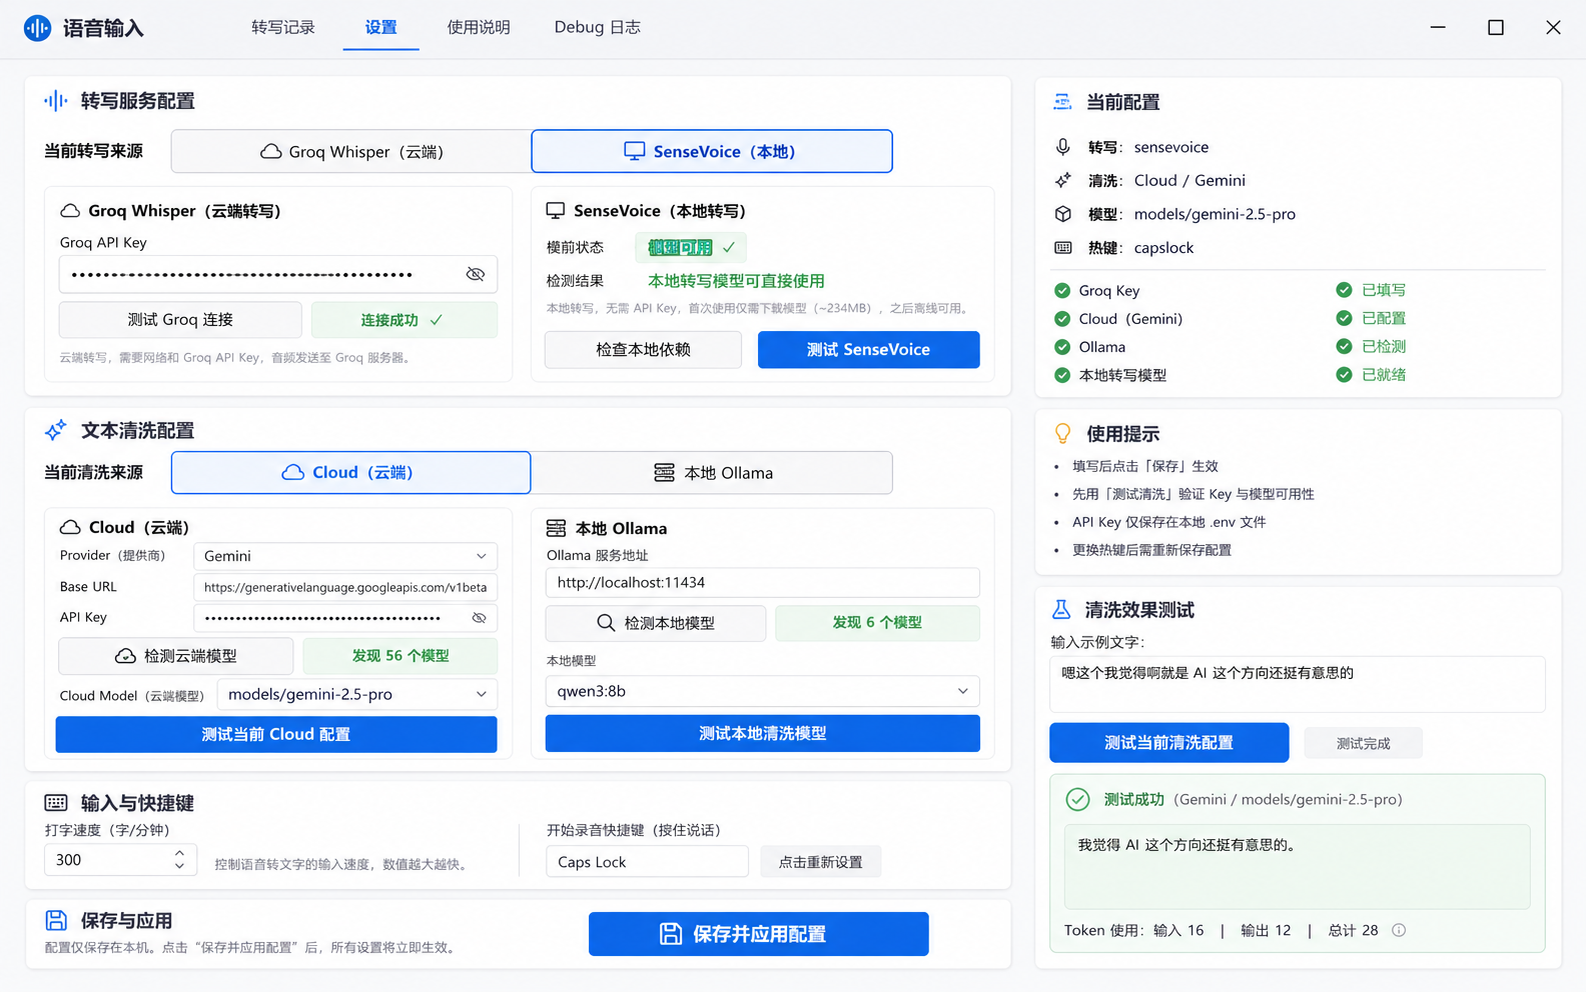Click the green check icon beside 已填写
The width and height of the screenshot is (1586, 992).
click(1344, 290)
